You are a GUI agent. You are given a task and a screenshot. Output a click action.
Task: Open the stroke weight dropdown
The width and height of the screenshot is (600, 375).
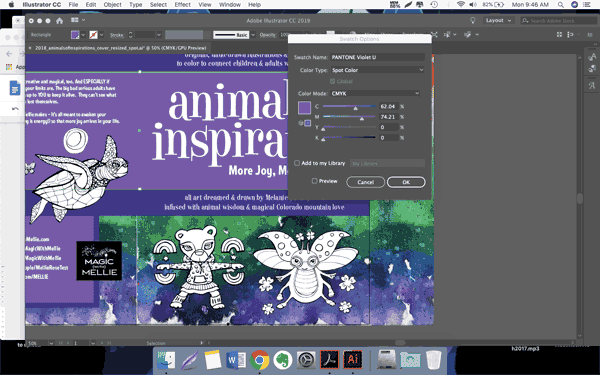[x=158, y=35]
